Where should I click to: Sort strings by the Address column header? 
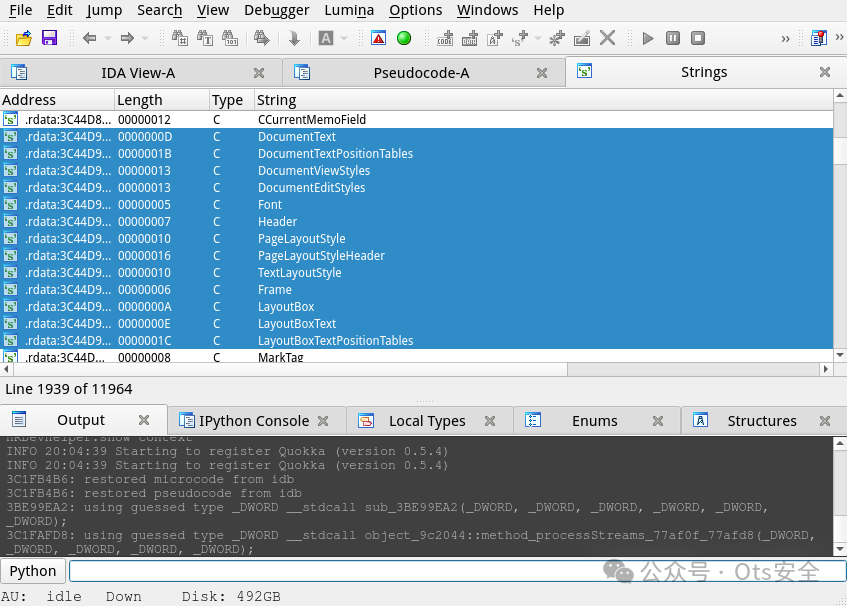(57, 100)
